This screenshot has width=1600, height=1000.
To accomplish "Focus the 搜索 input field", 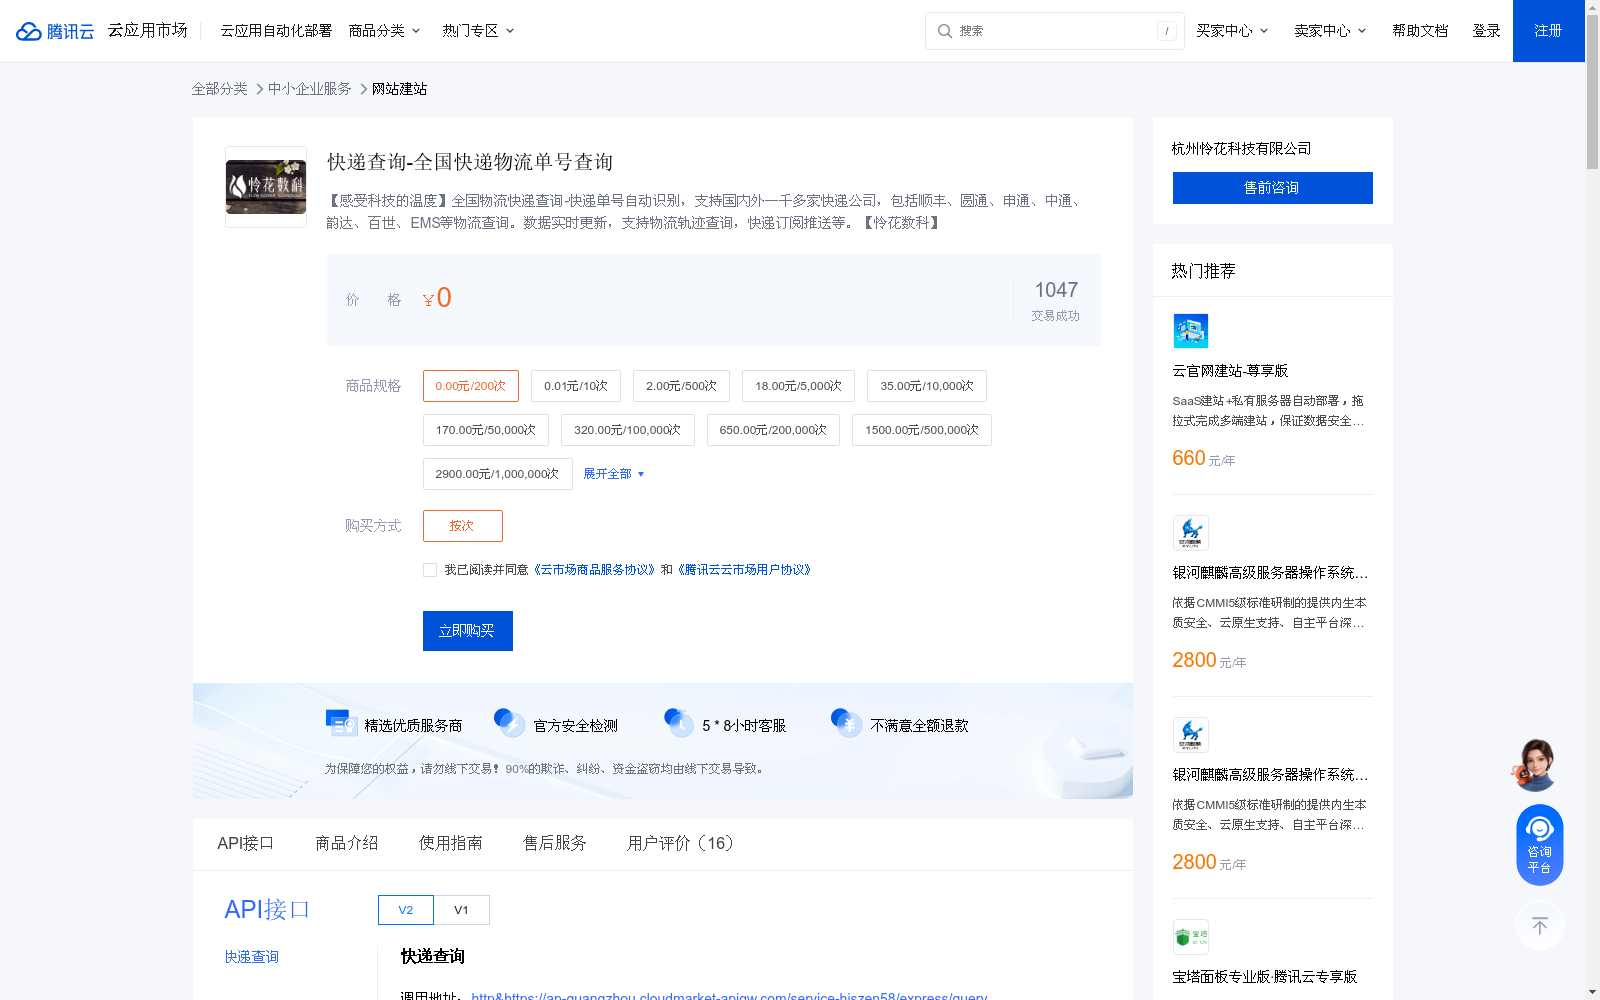I will (1055, 31).
